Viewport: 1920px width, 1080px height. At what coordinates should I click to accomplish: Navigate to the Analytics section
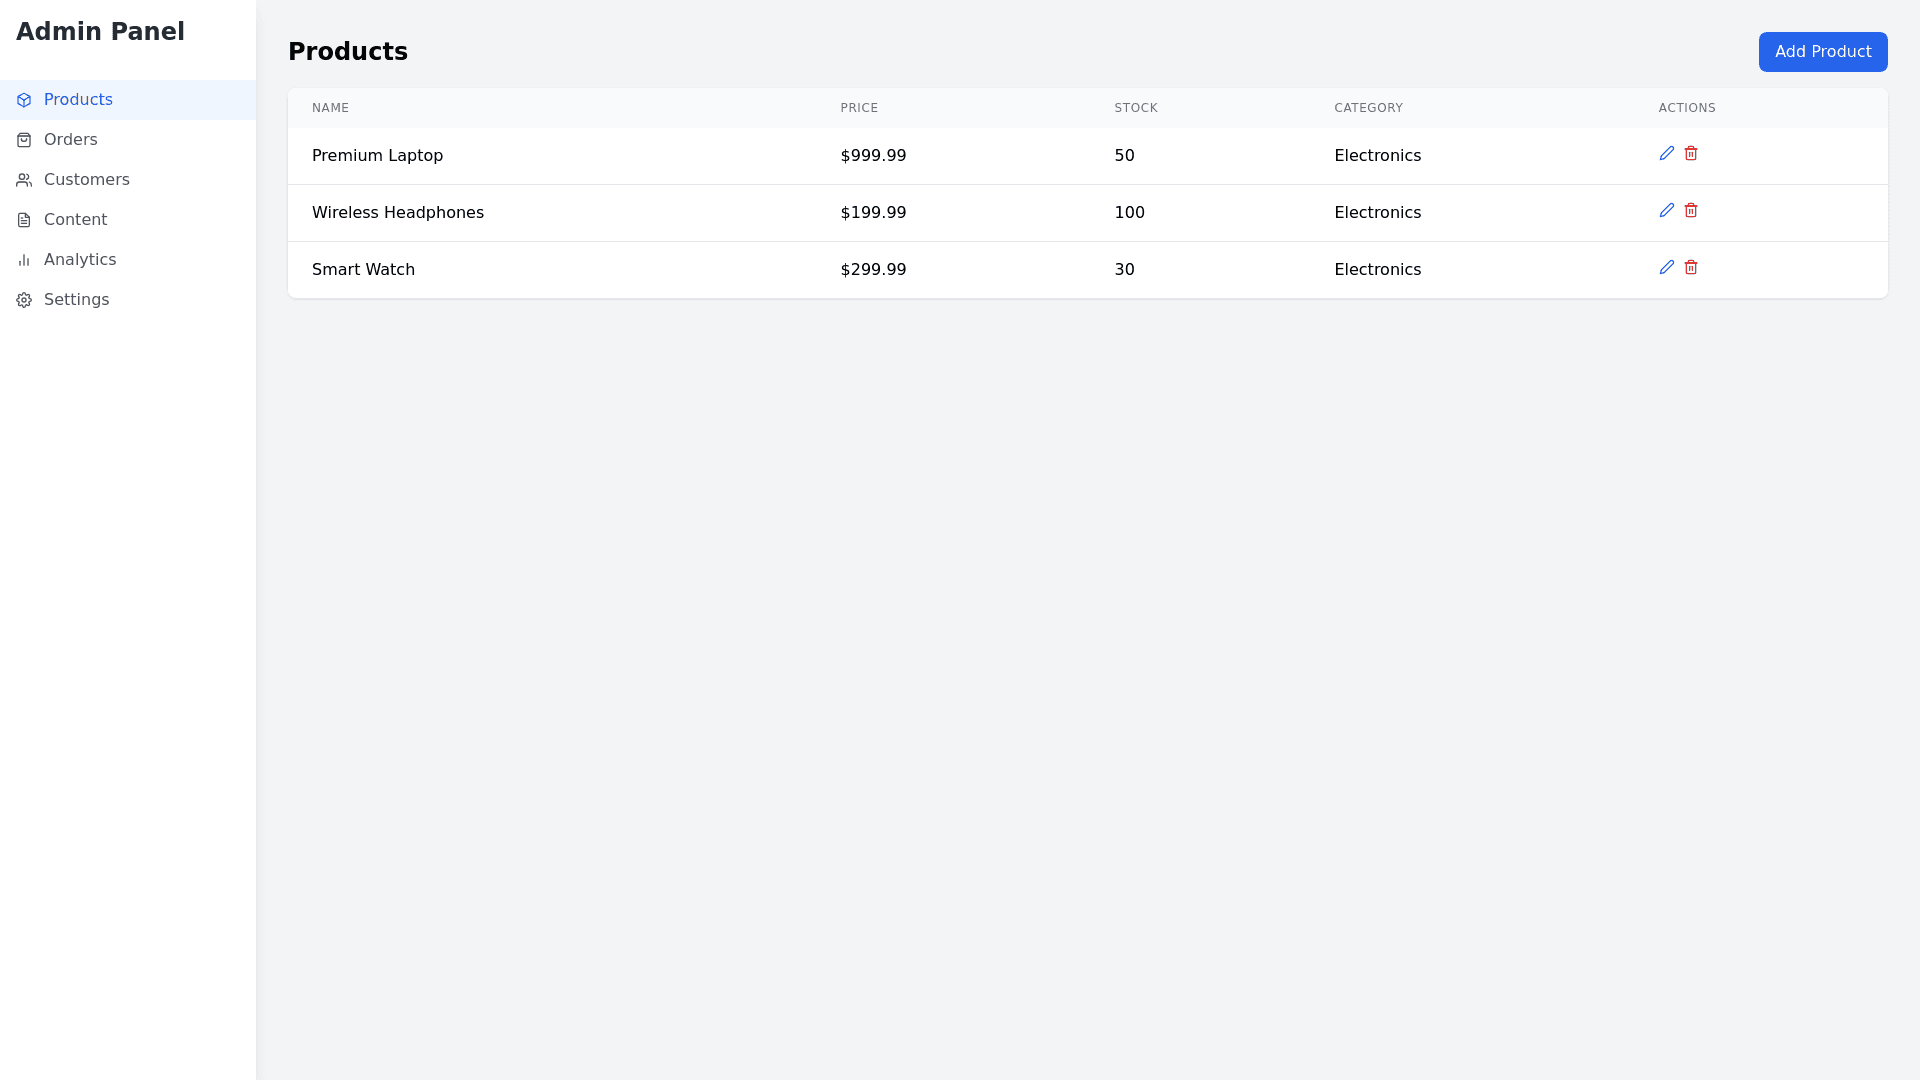[x=80, y=260]
